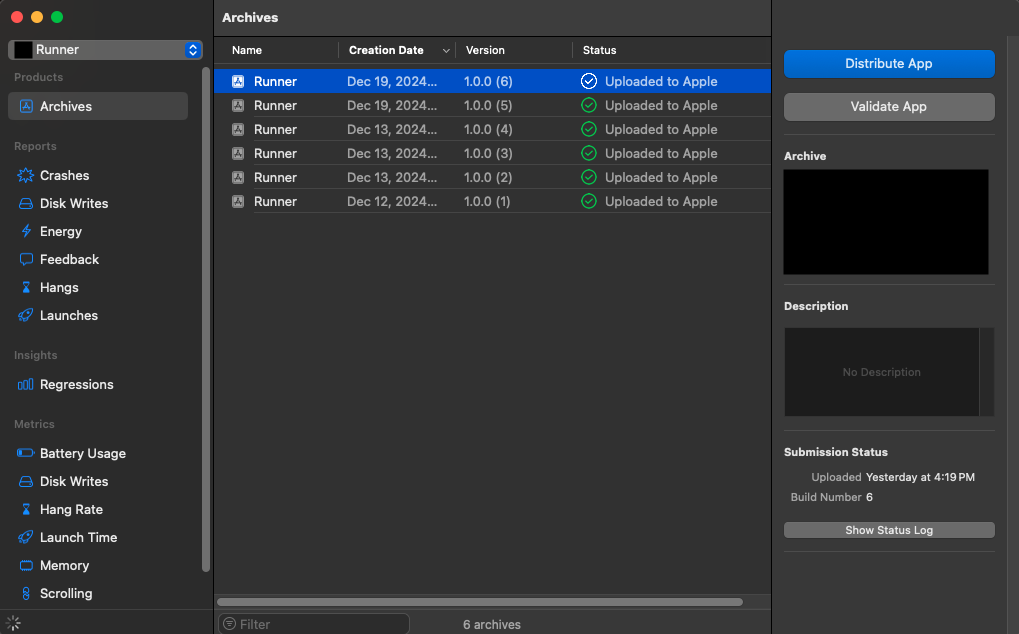Viewport: 1019px width, 634px height.
Task: Click the Distribute App button
Action: point(888,64)
